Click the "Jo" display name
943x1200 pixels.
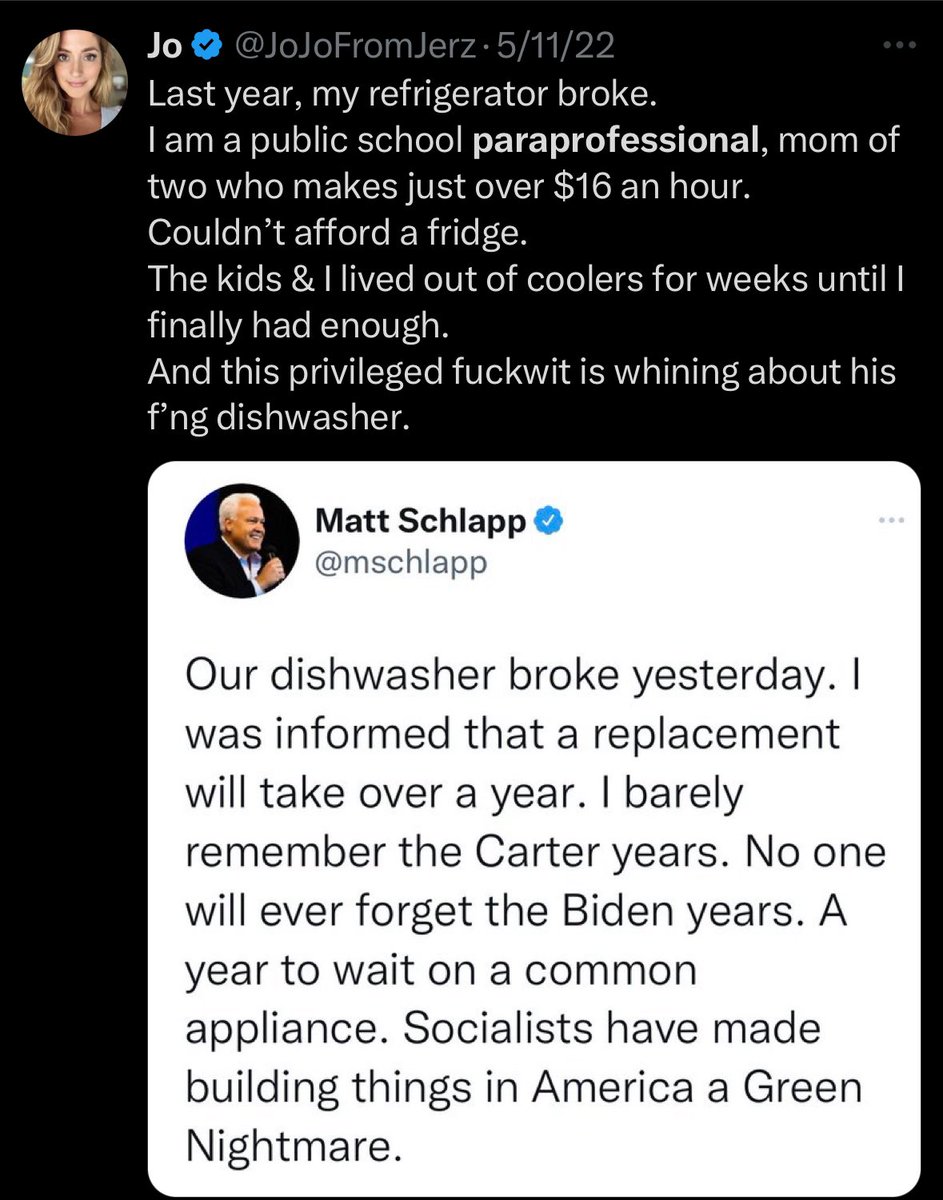(164, 46)
